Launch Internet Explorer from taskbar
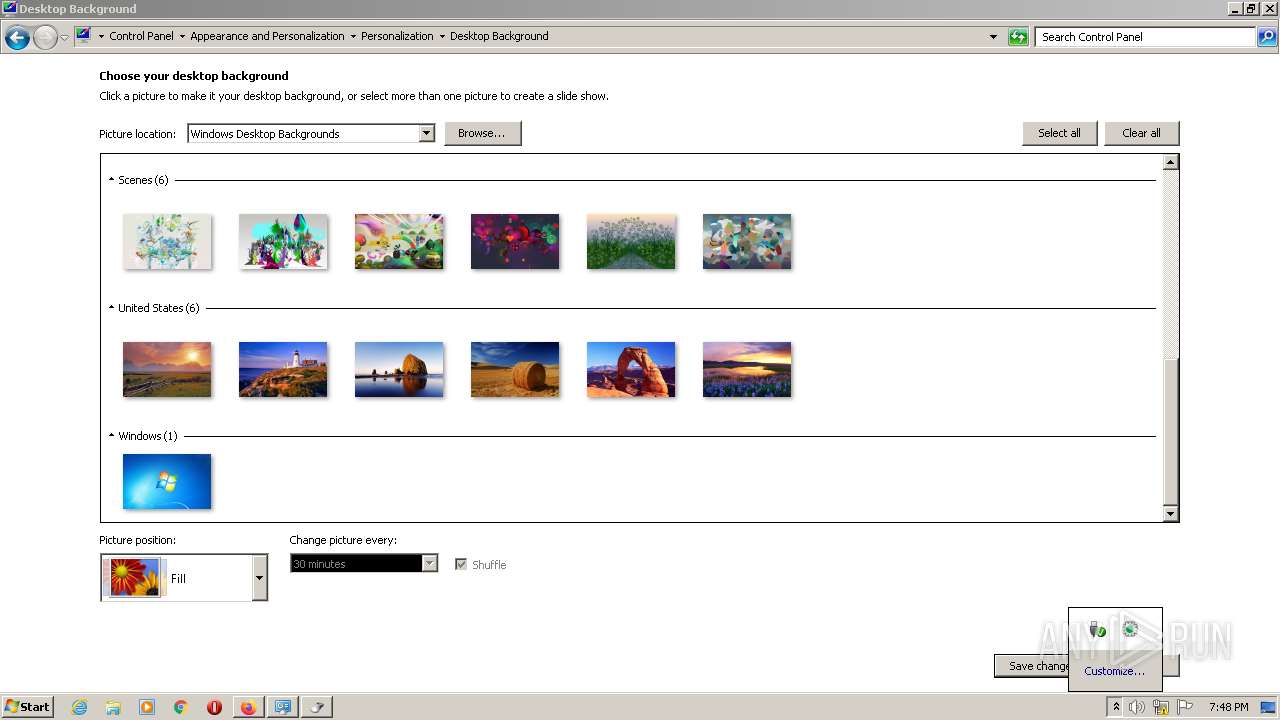The height and width of the screenshot is (720, 1280). pyautogui.click(x=79, y=707)
